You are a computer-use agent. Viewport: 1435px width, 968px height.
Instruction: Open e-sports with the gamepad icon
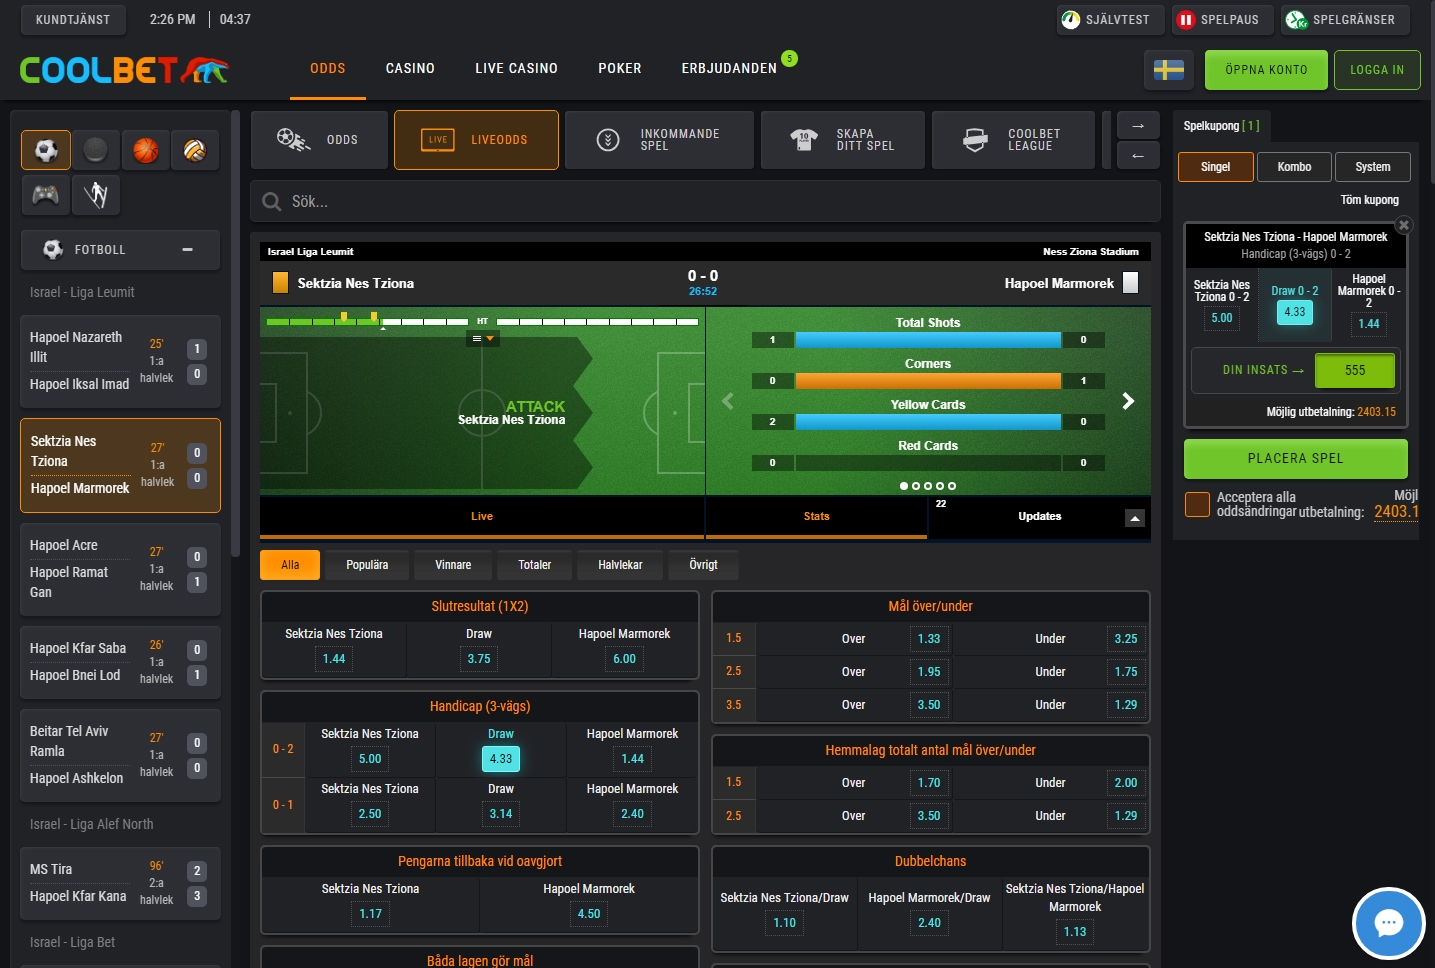[45, 195]
